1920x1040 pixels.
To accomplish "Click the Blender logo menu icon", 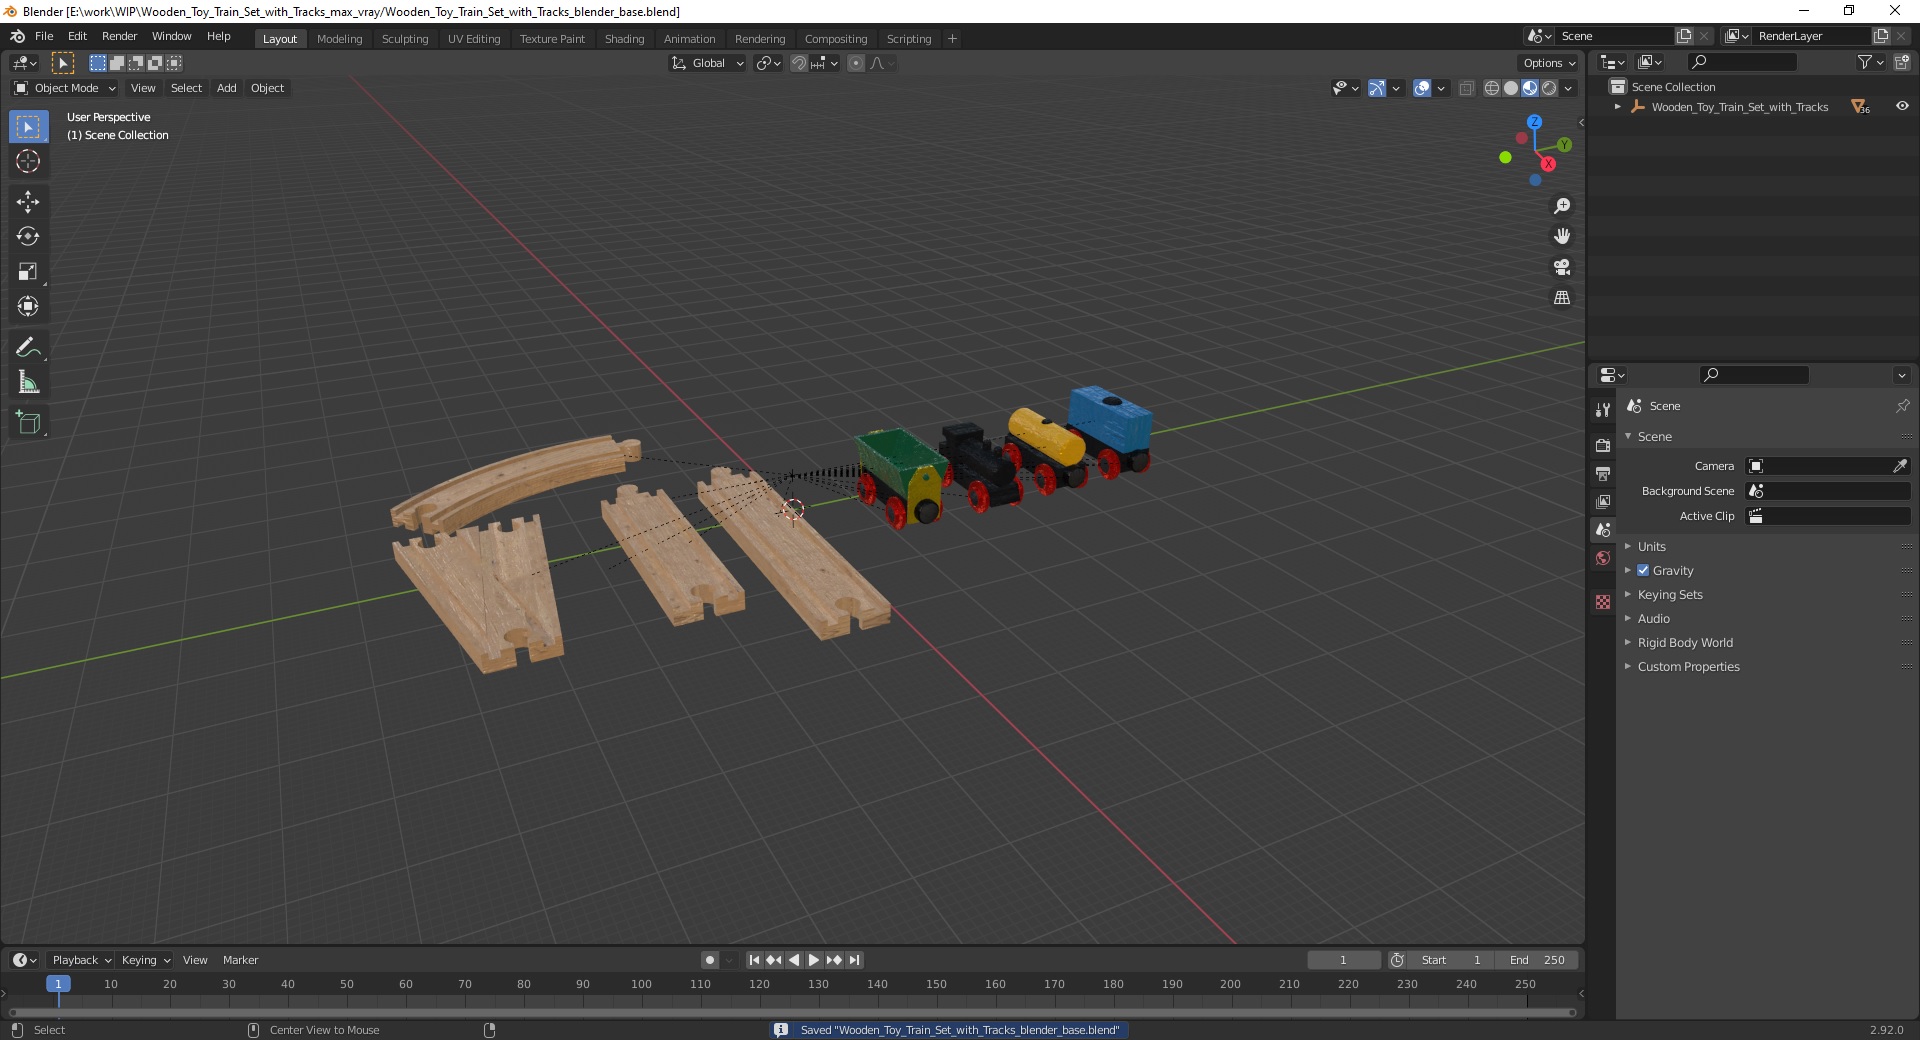I will click(x=17, y=36).
